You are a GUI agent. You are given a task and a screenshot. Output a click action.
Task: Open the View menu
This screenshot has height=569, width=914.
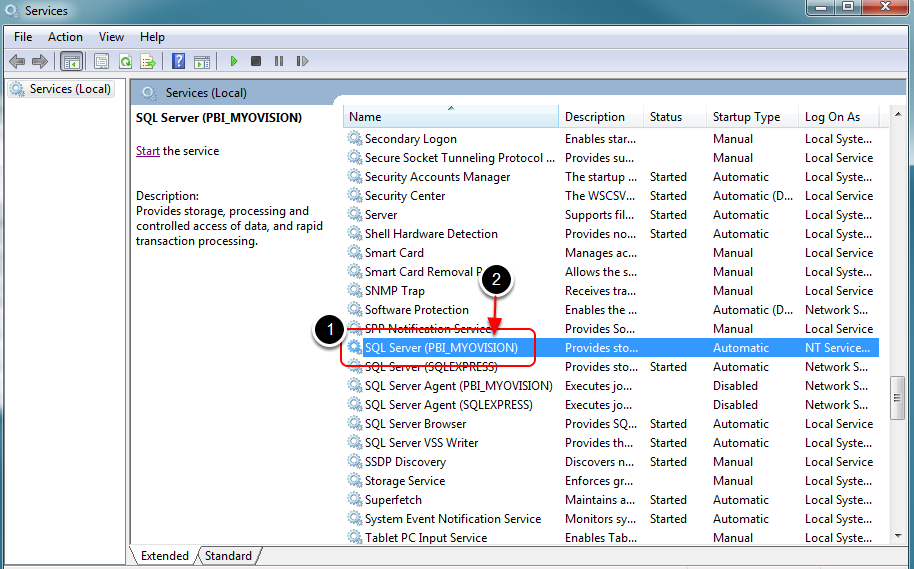[x=111, y=37]
